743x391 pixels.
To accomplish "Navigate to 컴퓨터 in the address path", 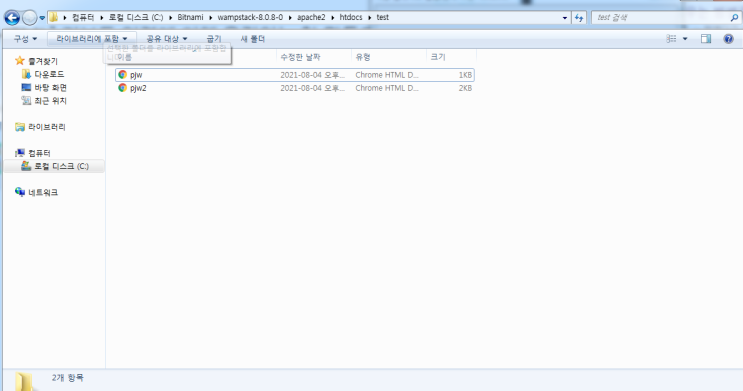I will coord(83,18).
